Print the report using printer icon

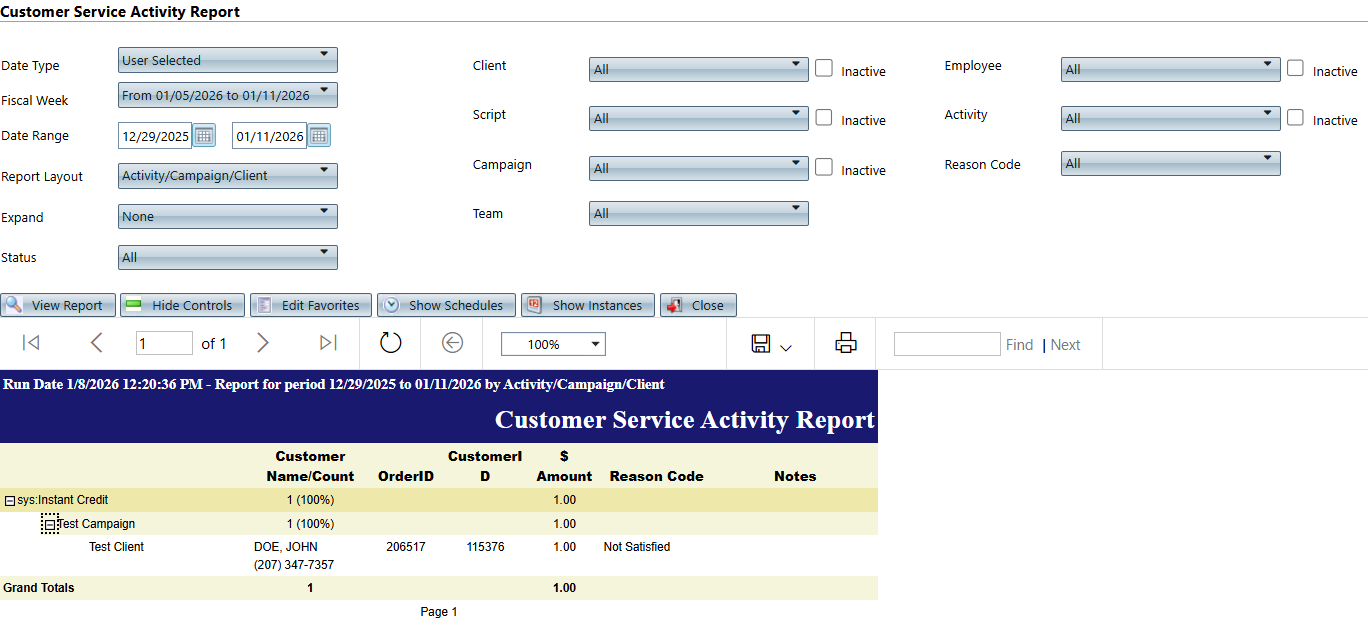tap(846, 343)
